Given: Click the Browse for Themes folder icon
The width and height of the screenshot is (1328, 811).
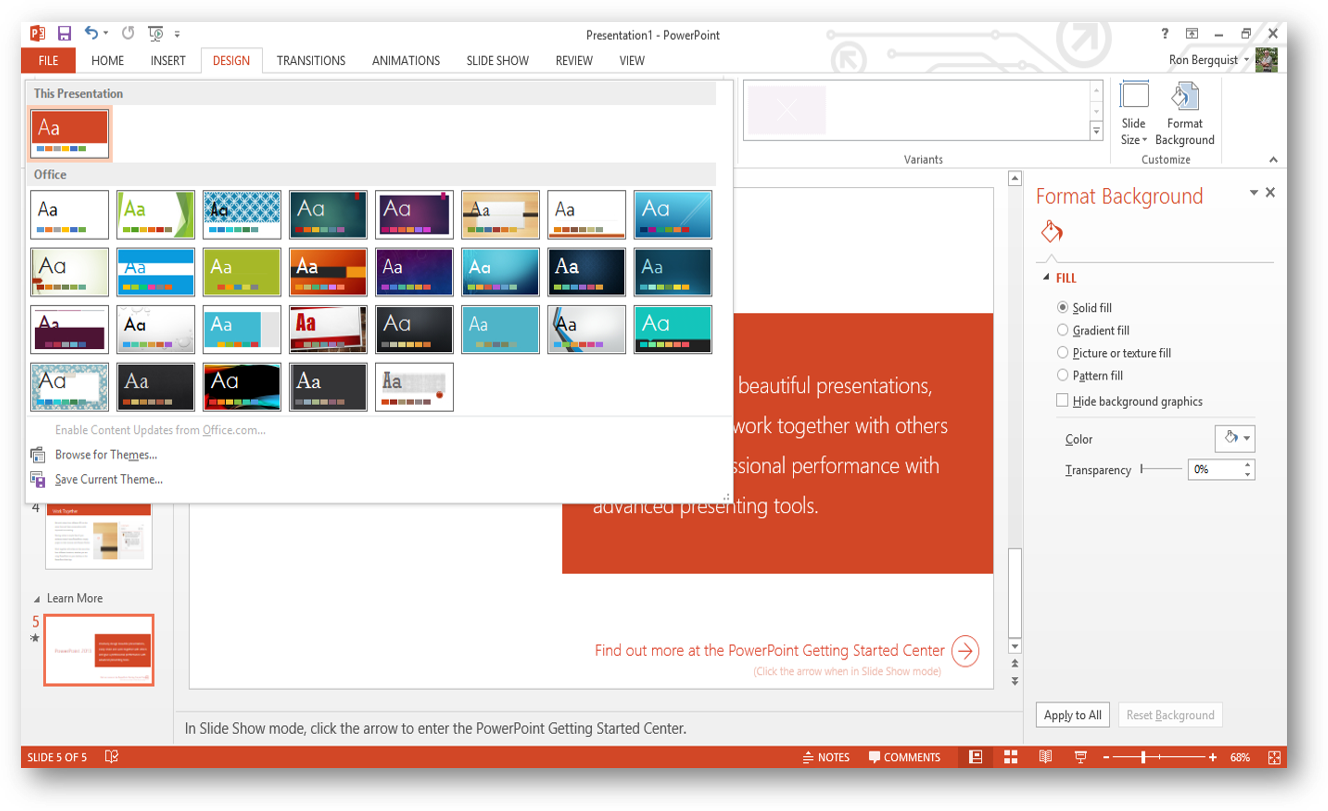Looking at the screenshot, I should click(38, 455).
